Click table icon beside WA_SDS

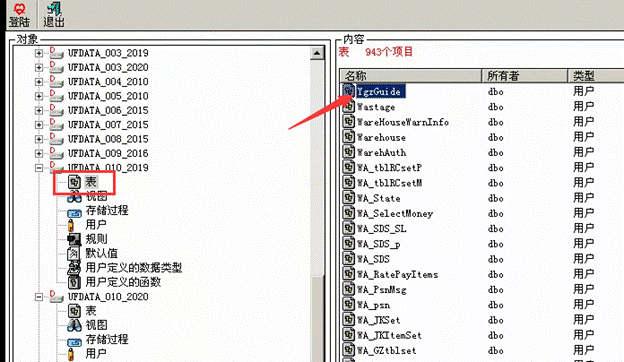pos(349,259)
